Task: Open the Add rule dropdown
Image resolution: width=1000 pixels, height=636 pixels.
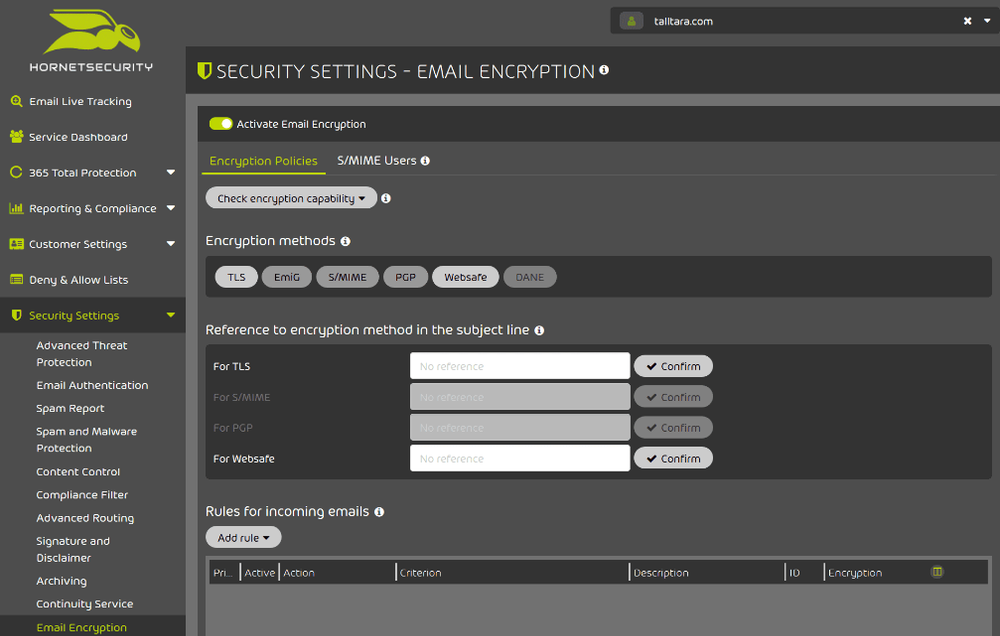Action: pos(244,538)
